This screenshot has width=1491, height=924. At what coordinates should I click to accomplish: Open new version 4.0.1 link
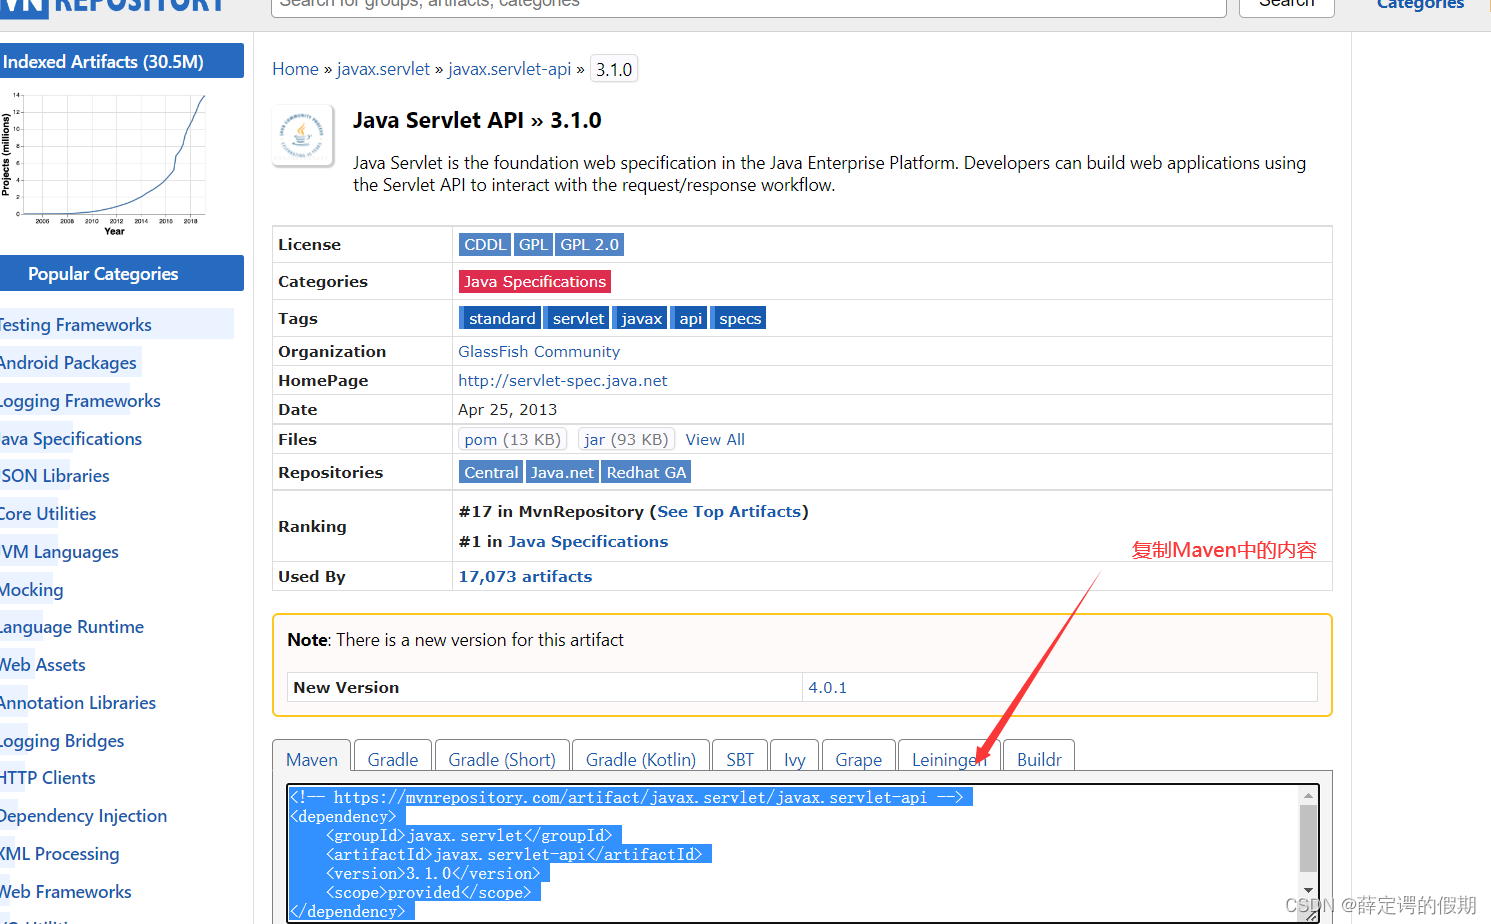[x=828, y=688]
